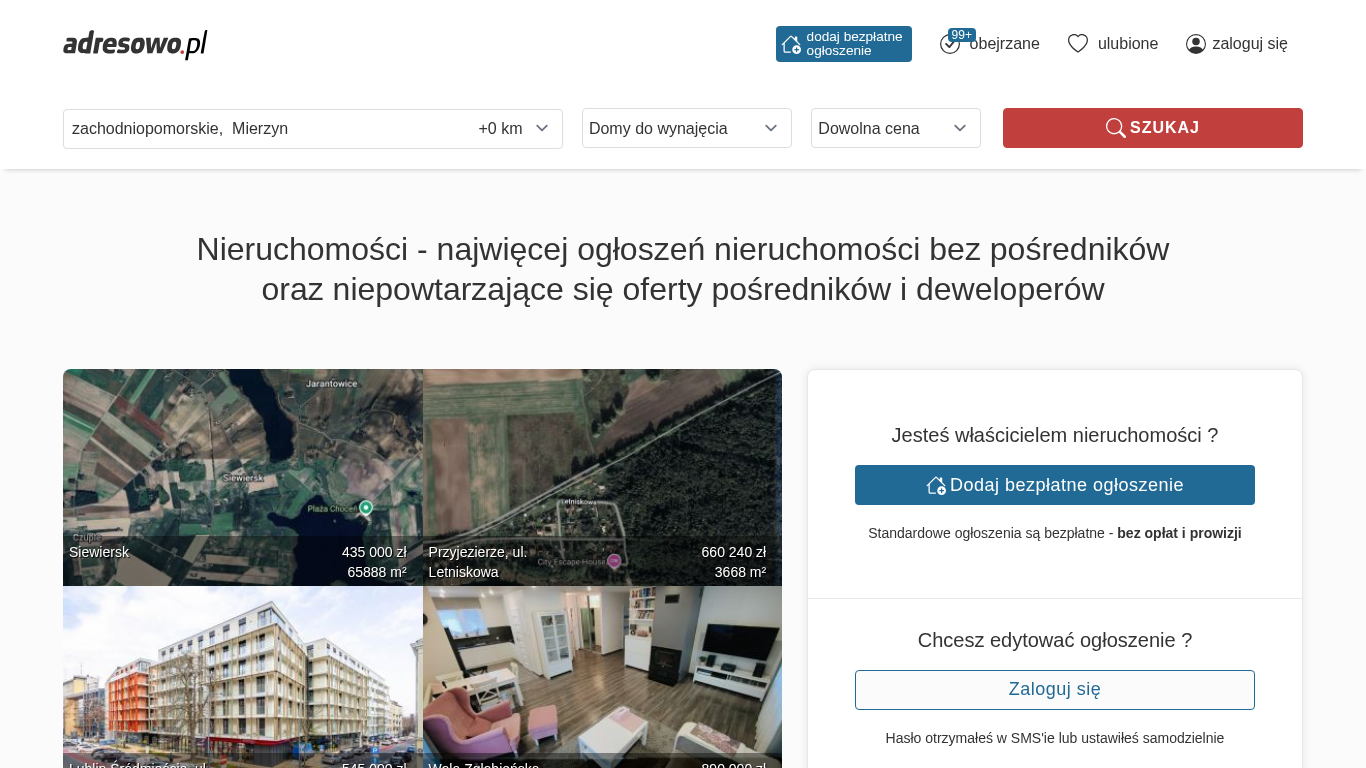Image resolution: width=1366 pixels, height=768 pixels.
Task: Open viewed listings checkmark icon
Action: [949, 44]
